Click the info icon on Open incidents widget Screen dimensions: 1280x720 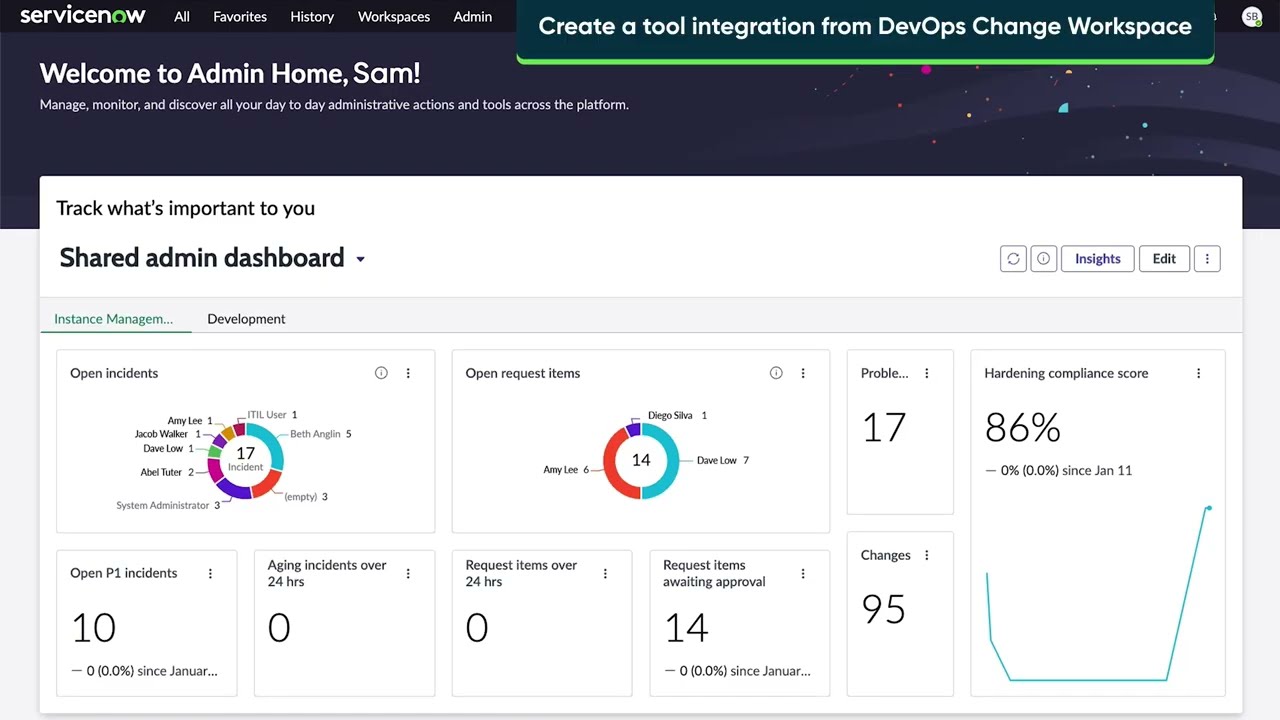pos(381,372)
